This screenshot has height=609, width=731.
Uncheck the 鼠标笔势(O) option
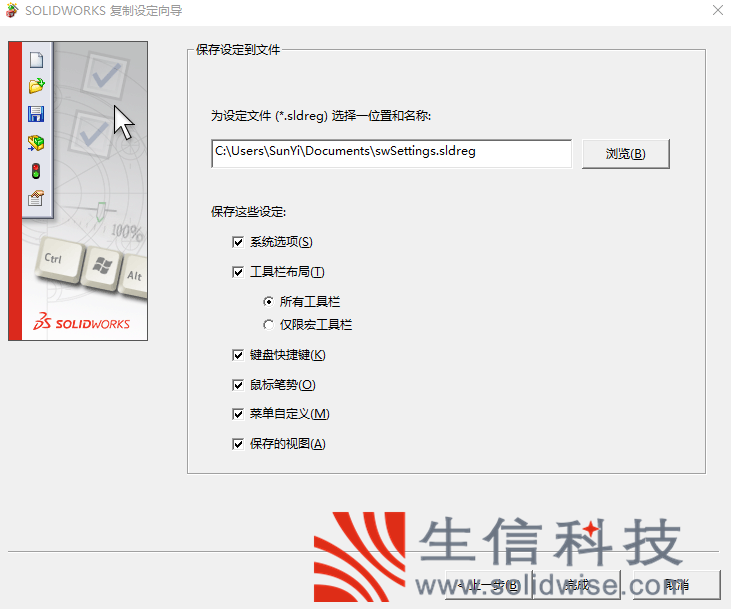click(x=238, y=385)
